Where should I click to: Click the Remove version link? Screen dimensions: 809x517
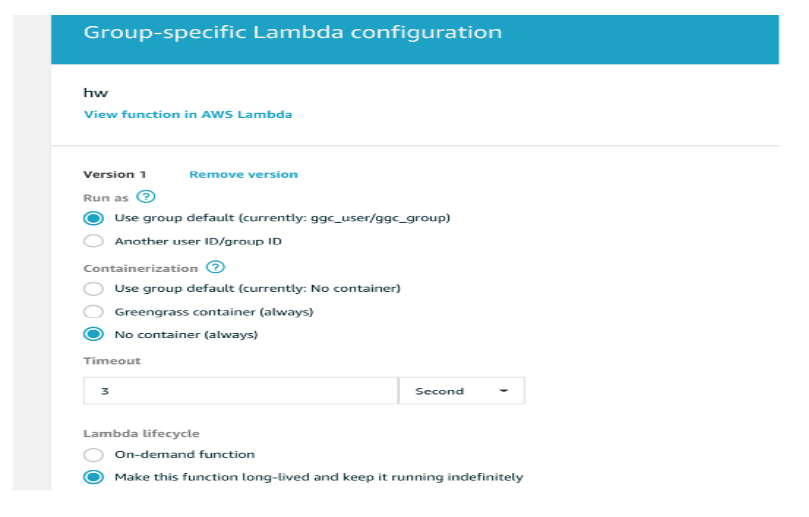pyautogui.click(x=244, y=174)
